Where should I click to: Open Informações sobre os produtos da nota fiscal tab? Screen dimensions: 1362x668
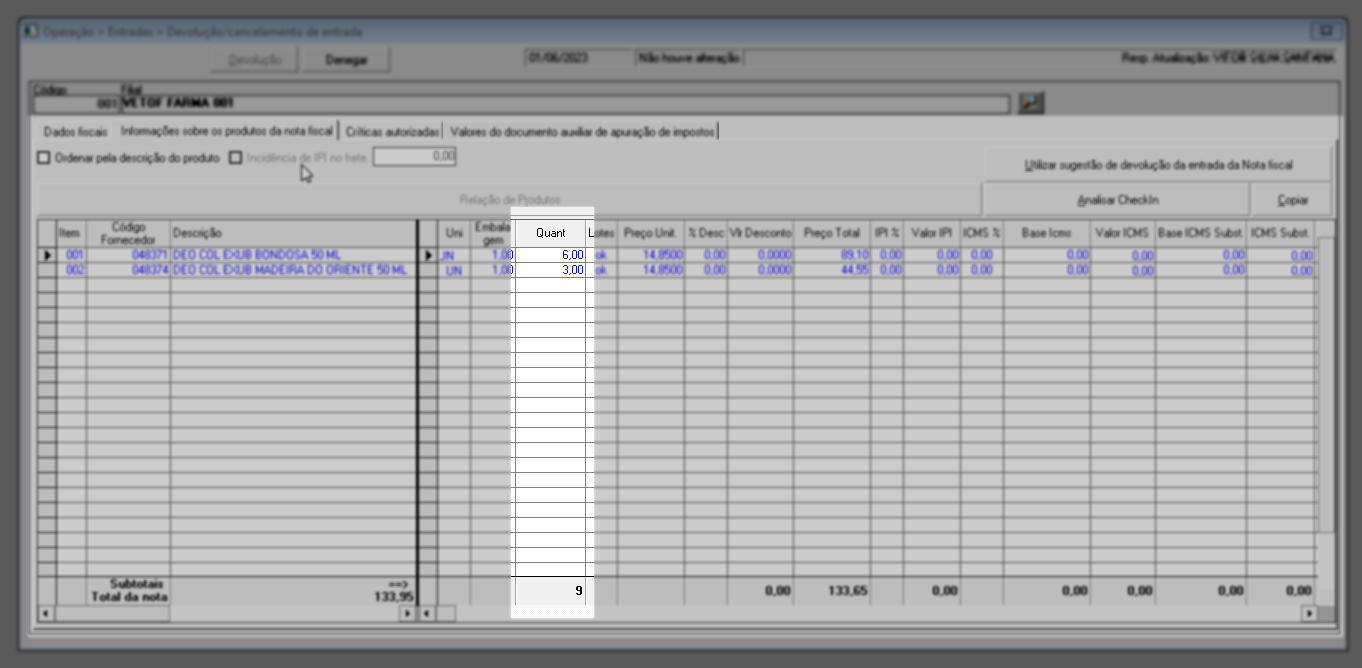pyautogui.click(x=227, y=131)
